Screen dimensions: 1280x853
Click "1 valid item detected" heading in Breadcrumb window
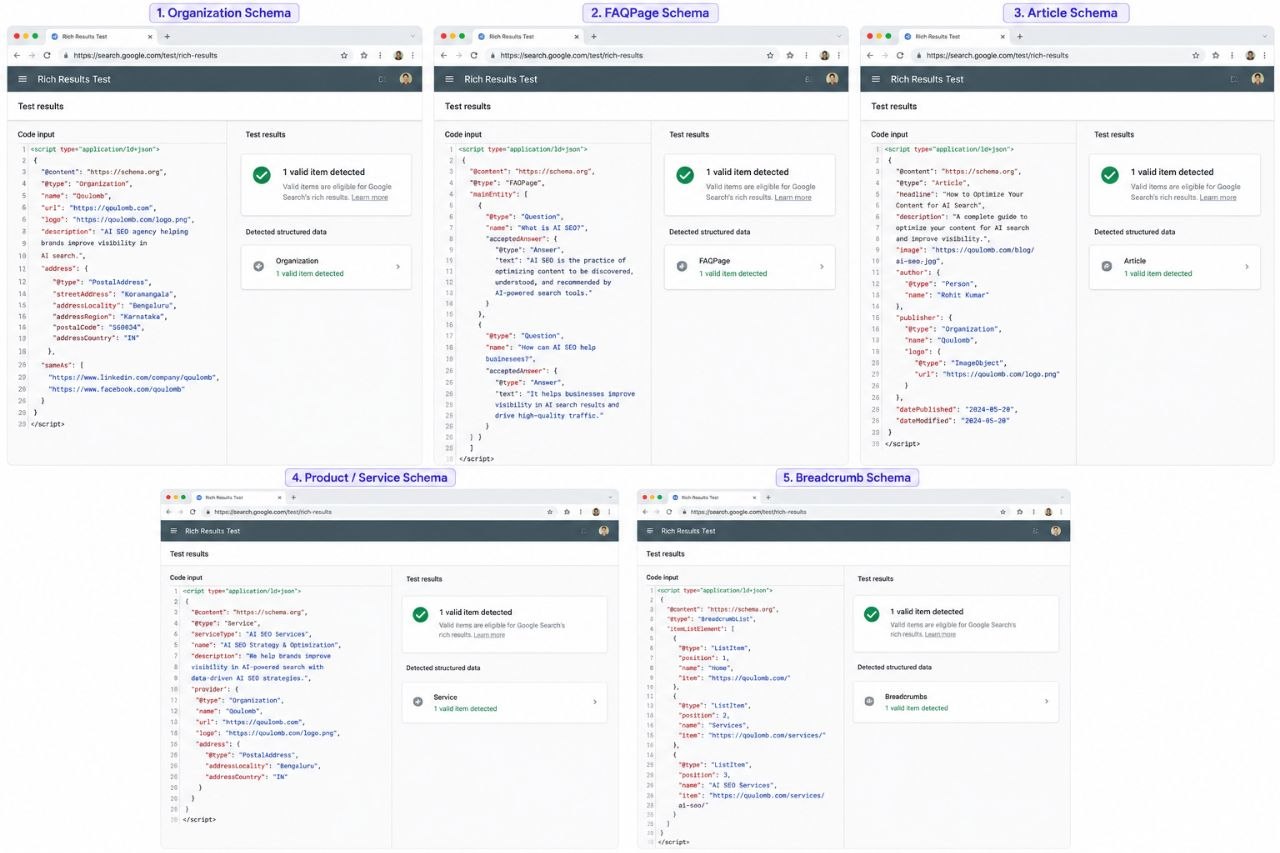(x=927, y=611)
